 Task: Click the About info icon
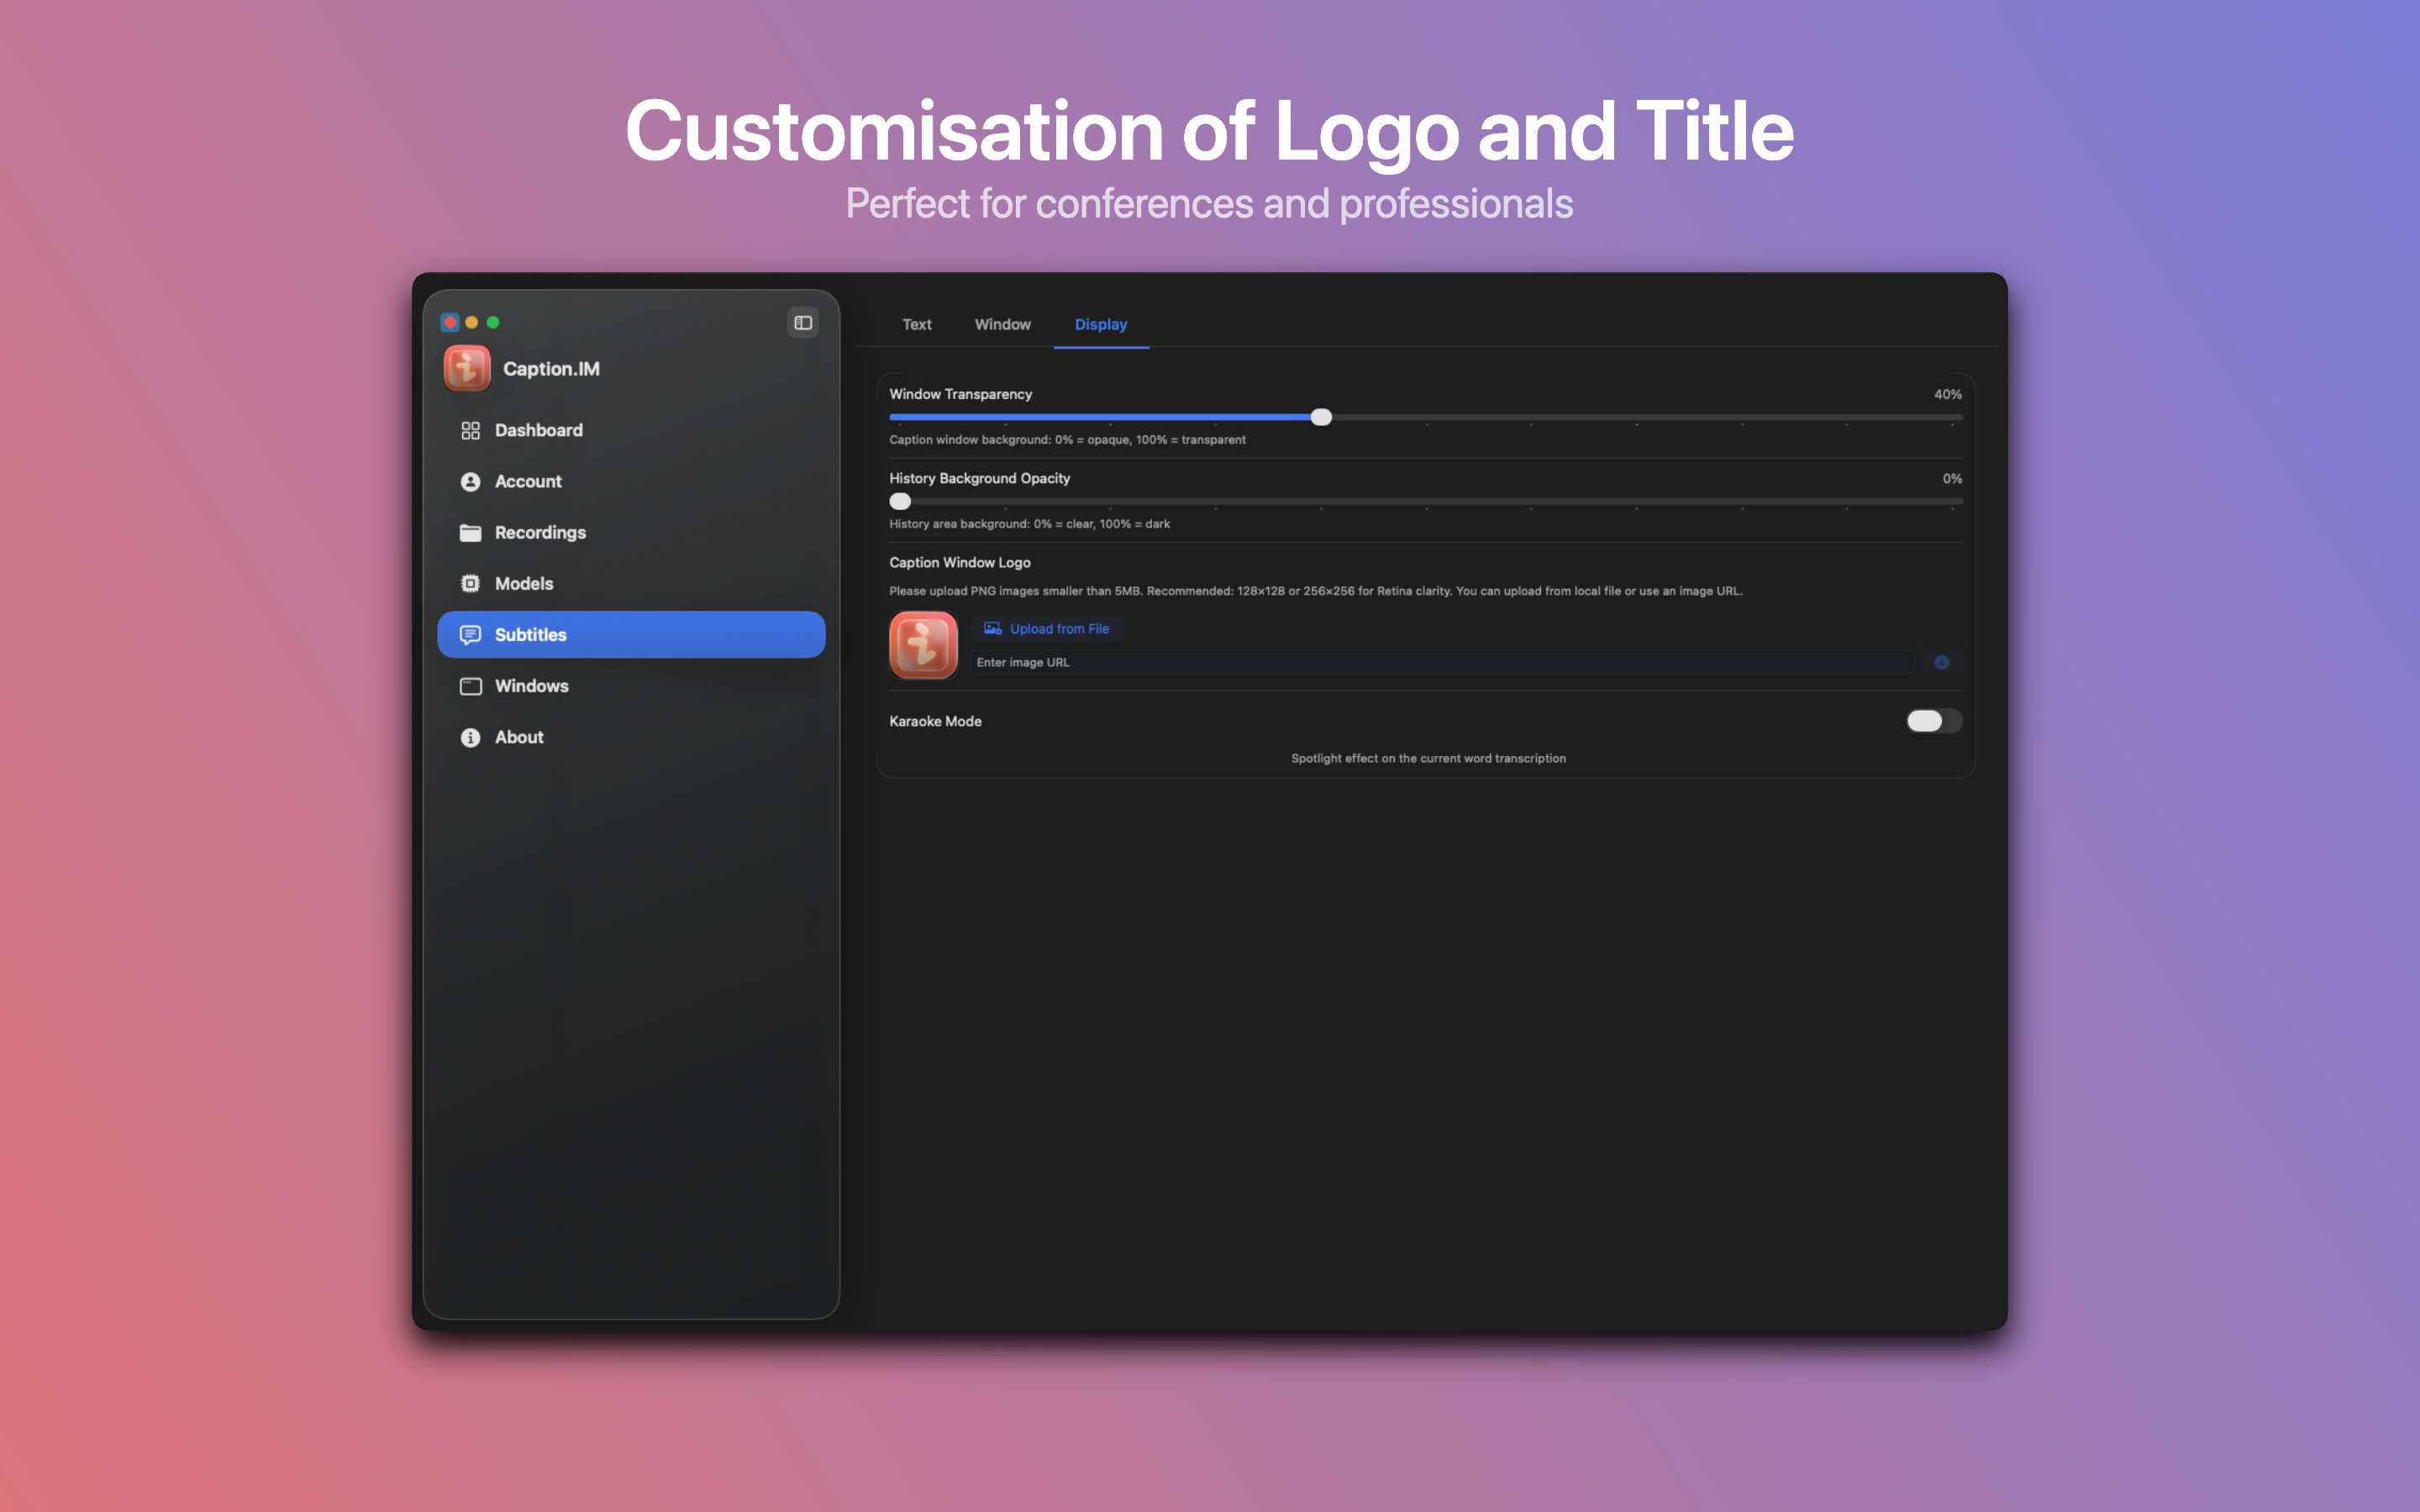[470, 737]
